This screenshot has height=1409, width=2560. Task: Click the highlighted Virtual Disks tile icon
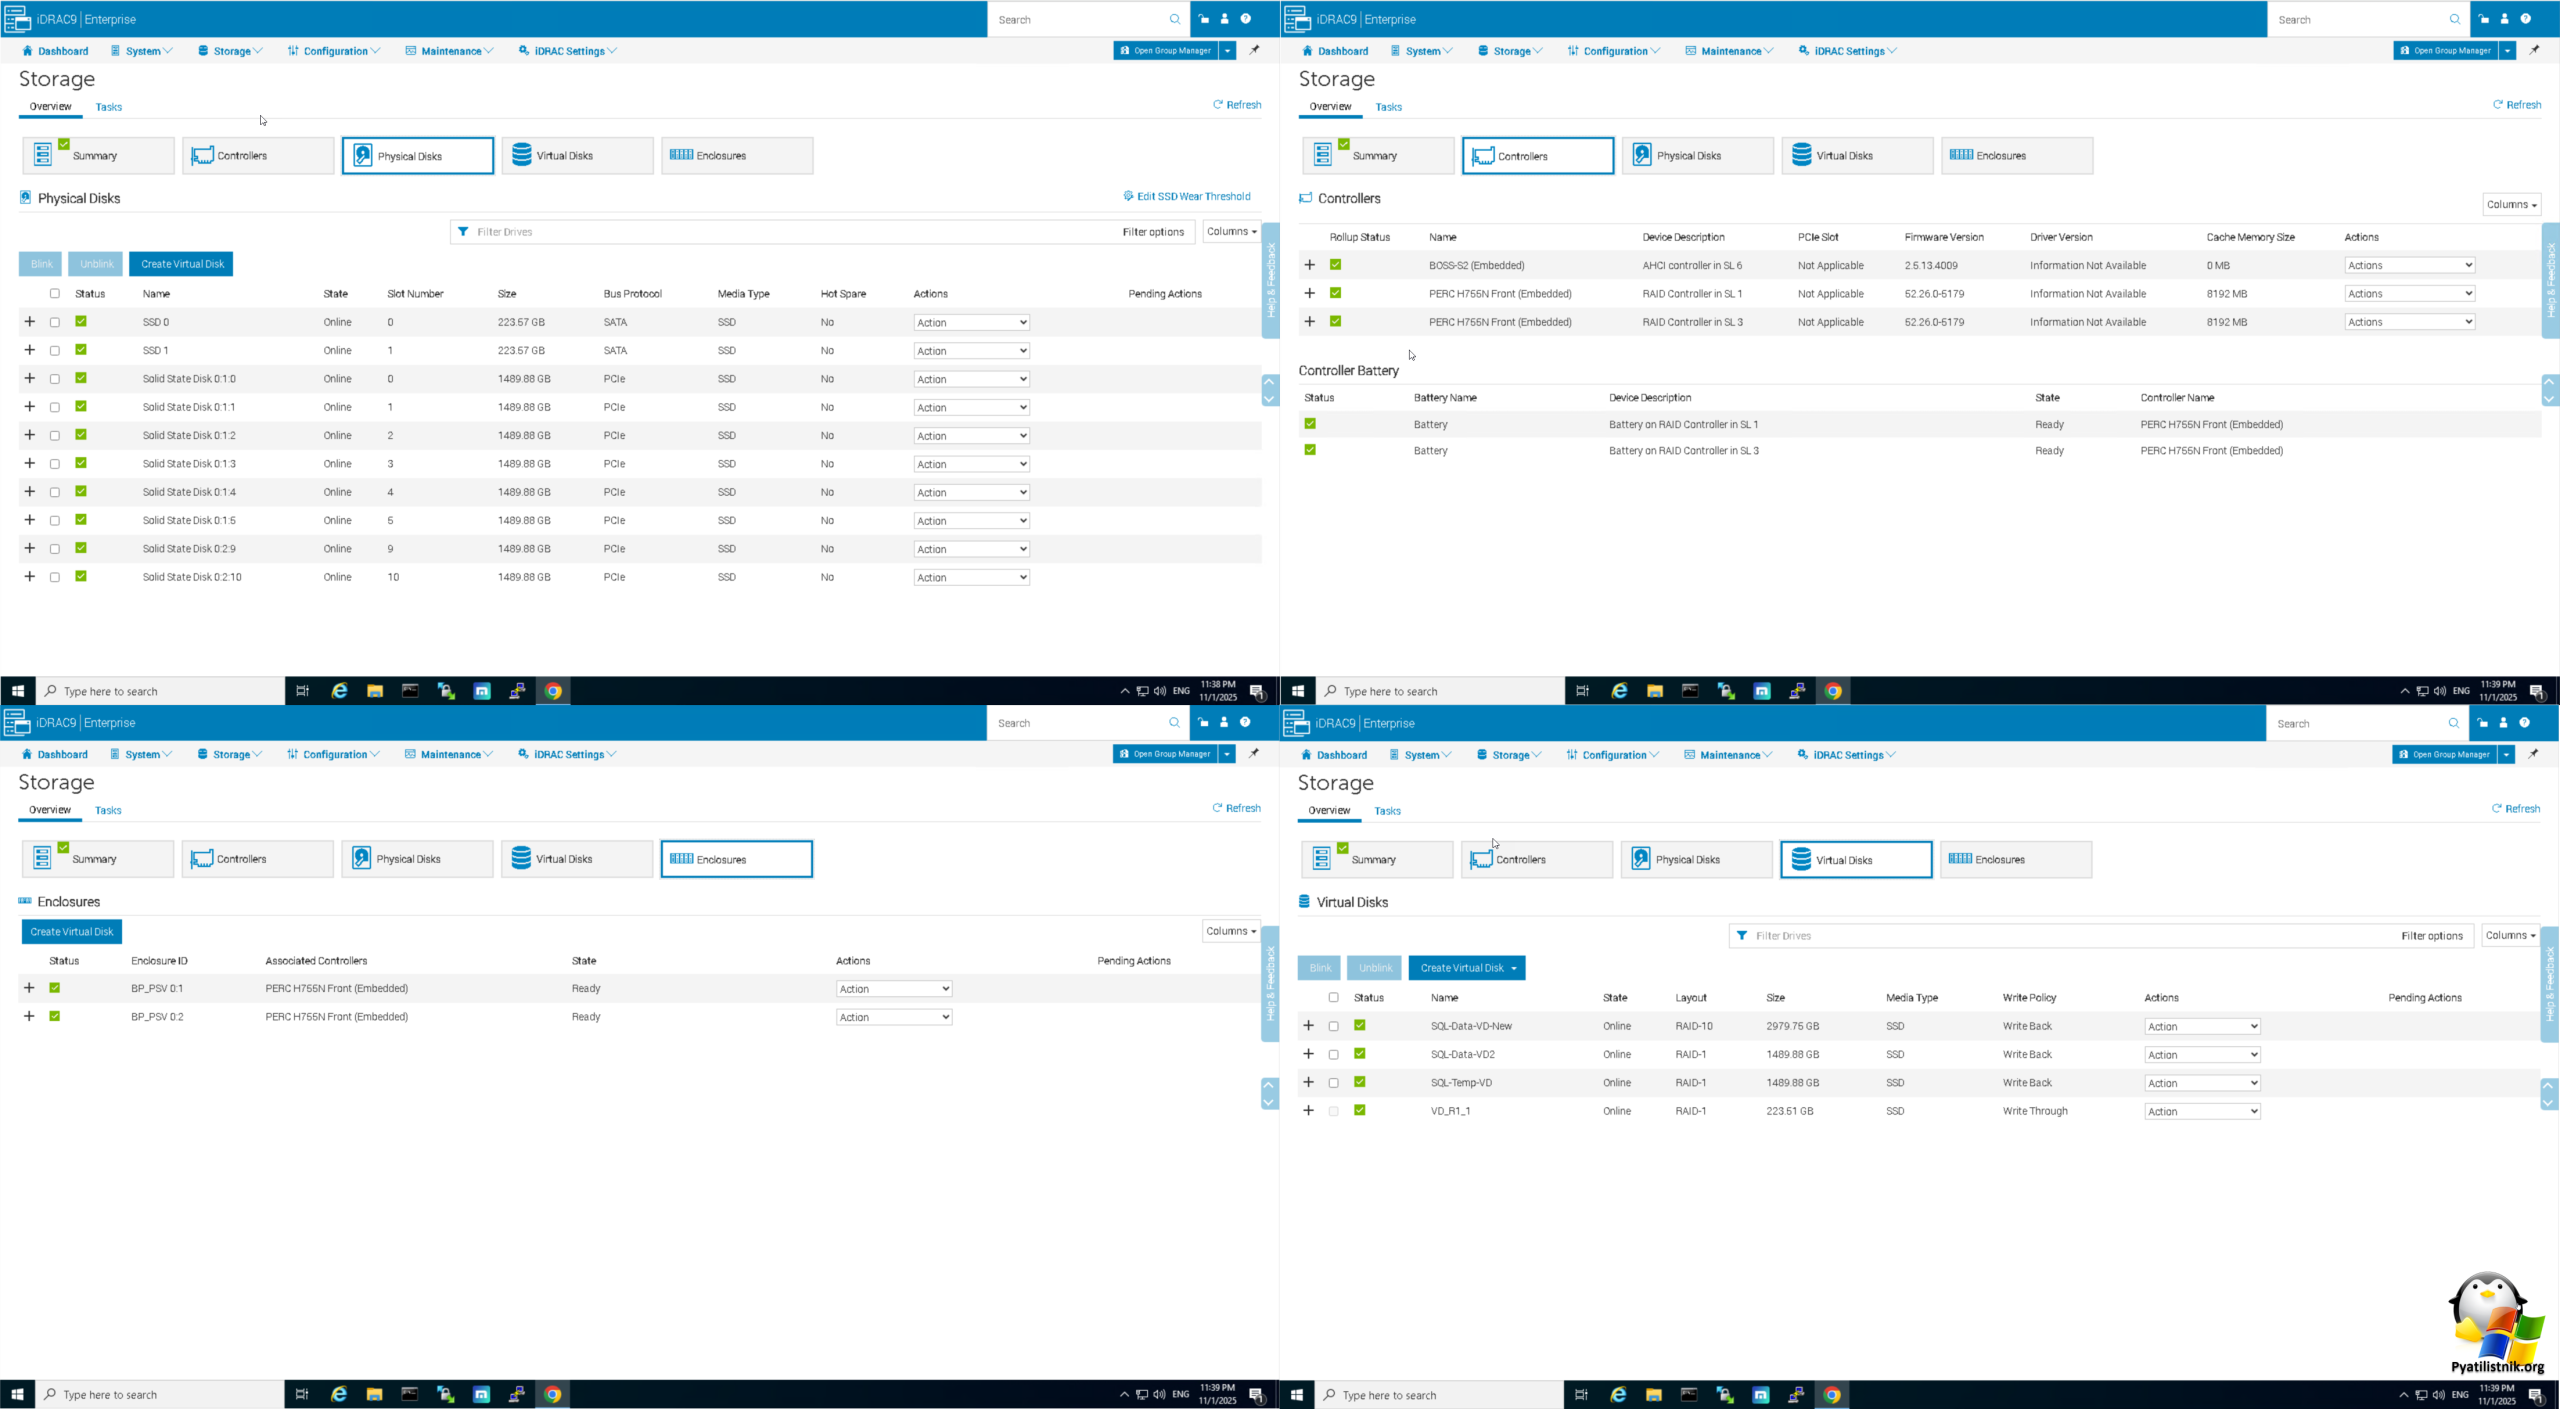click(x=1800, y=859)
